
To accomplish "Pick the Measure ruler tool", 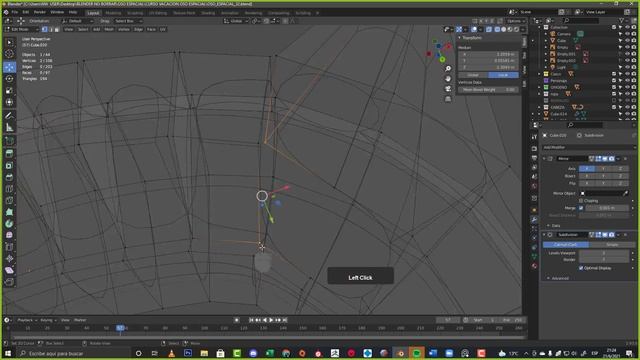I will 9,128.
